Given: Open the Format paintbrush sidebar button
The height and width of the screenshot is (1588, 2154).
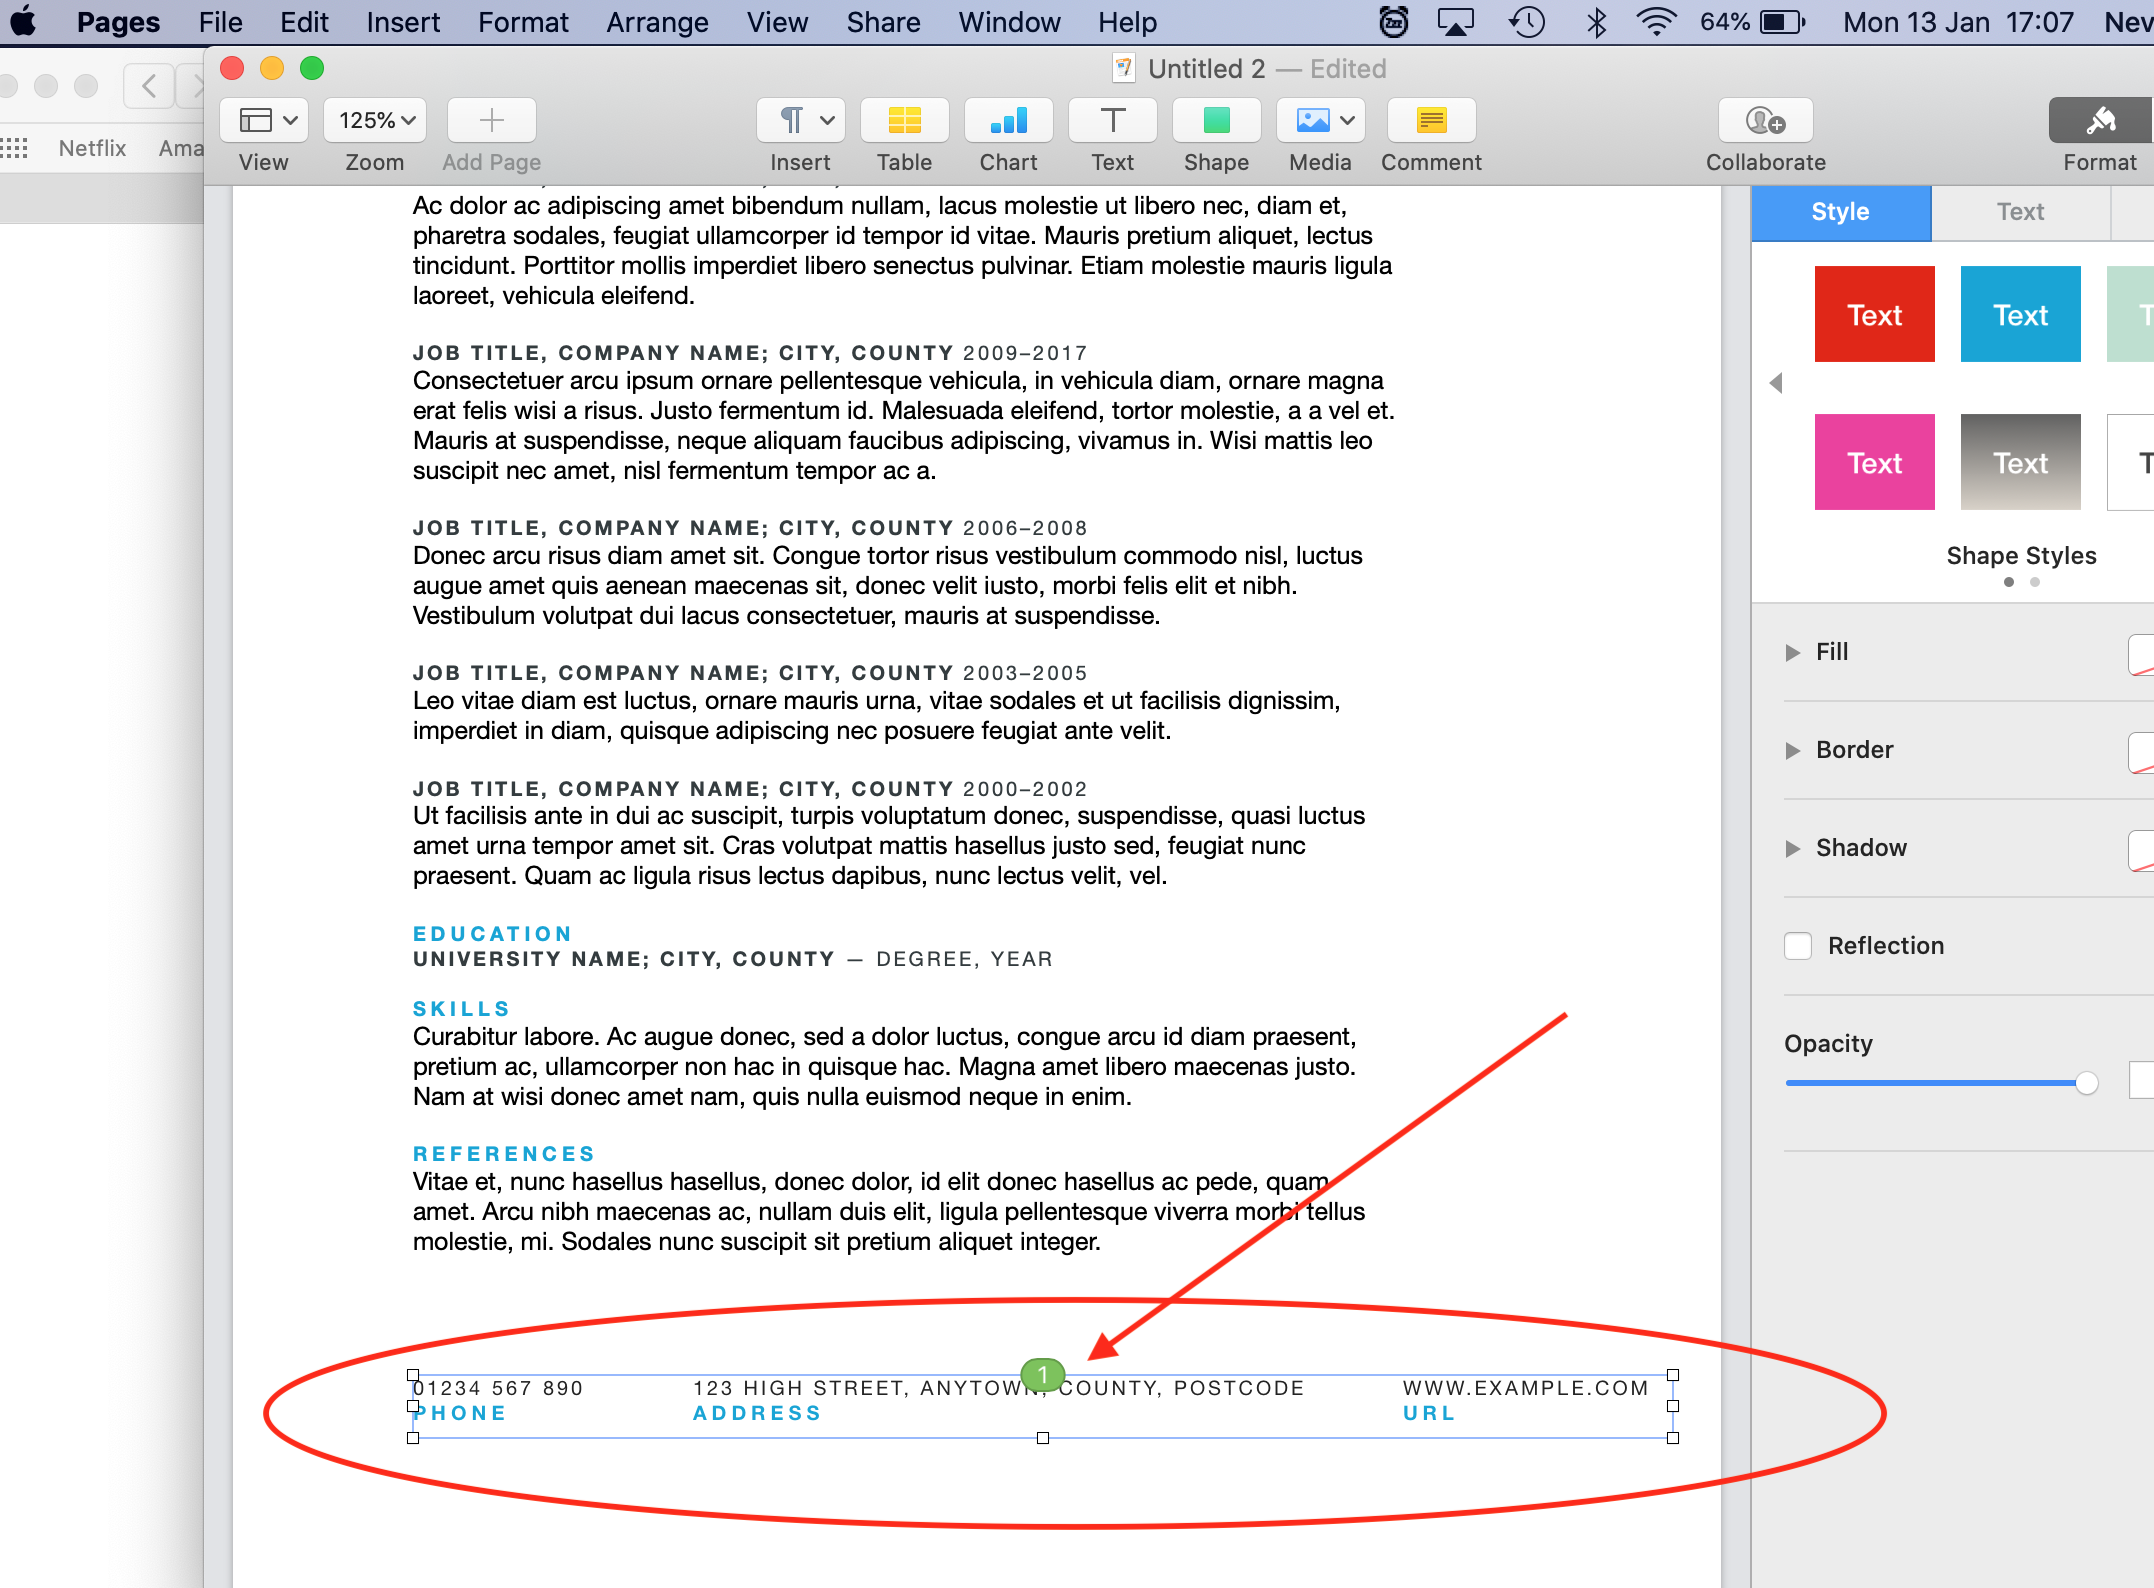Looking at the screenshot, I should coord(2099,121).
